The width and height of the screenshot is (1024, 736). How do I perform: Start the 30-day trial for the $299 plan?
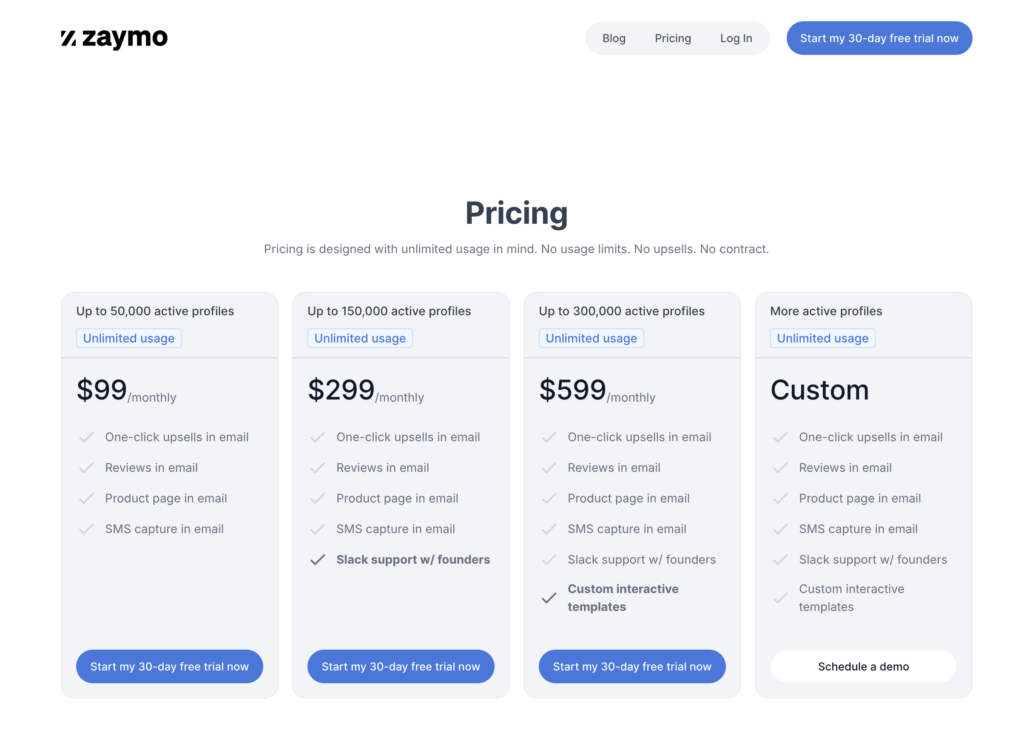click(x=400, y=666)
